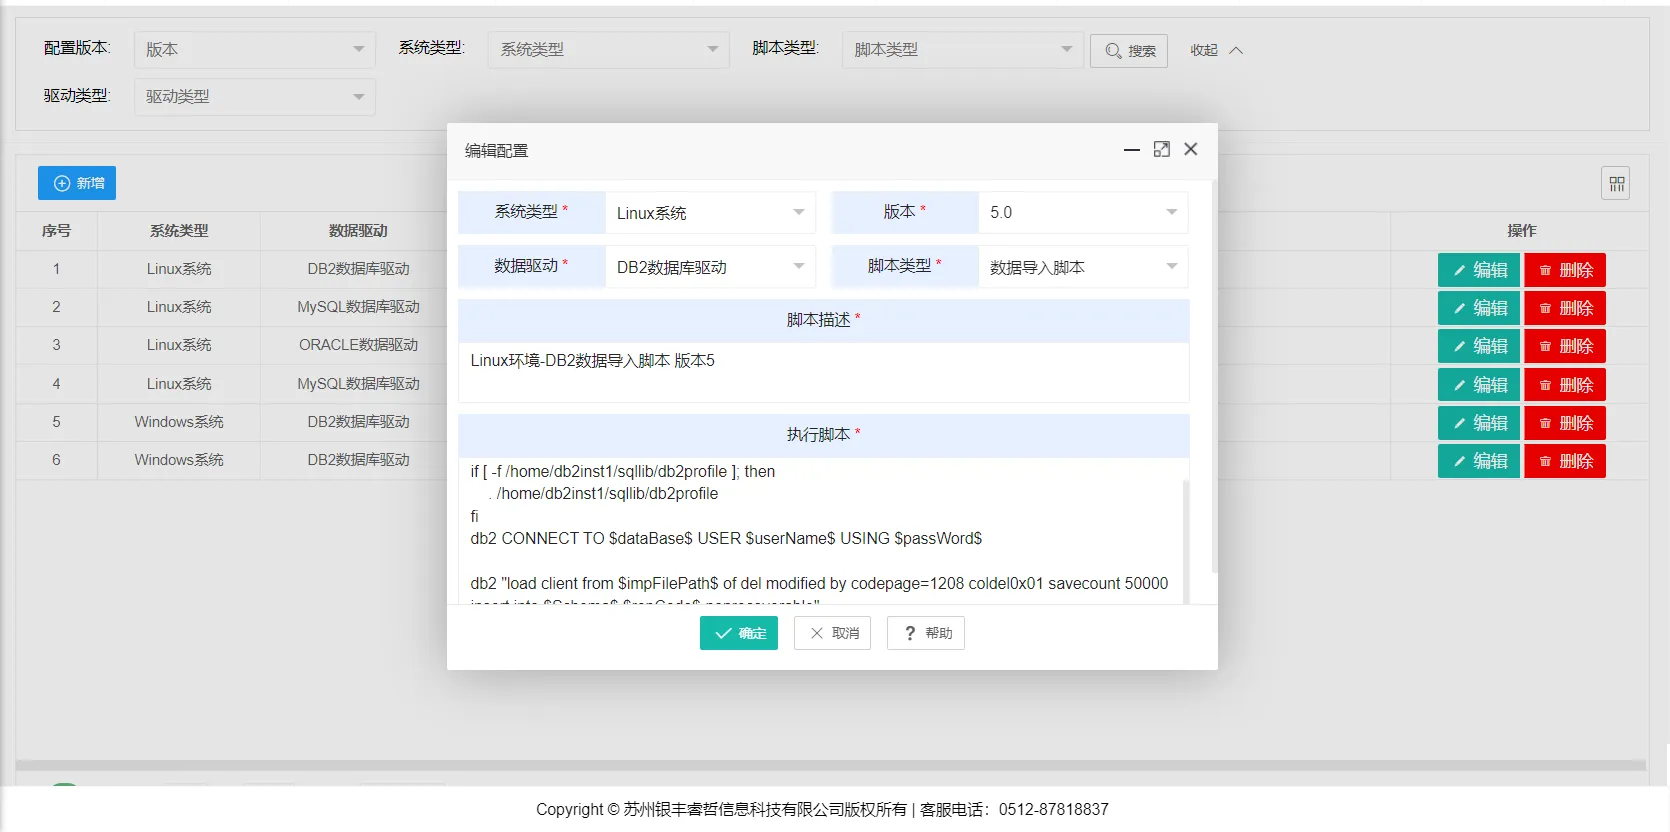Open the 驱动类型 filter dropdown
This screenshot has width=1670, height=832.
click(x=254, y=97)
